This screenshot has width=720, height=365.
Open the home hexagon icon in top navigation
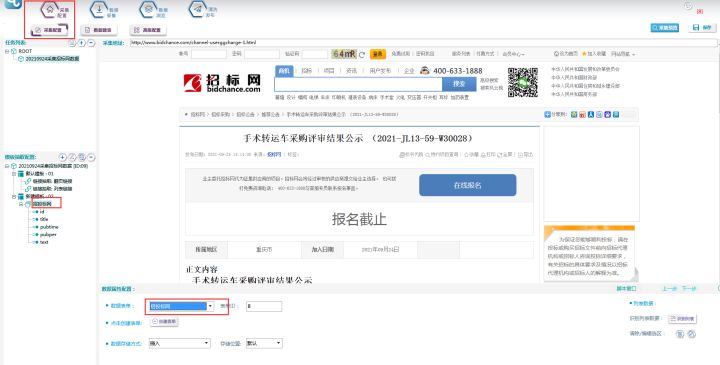pos(50,10)
